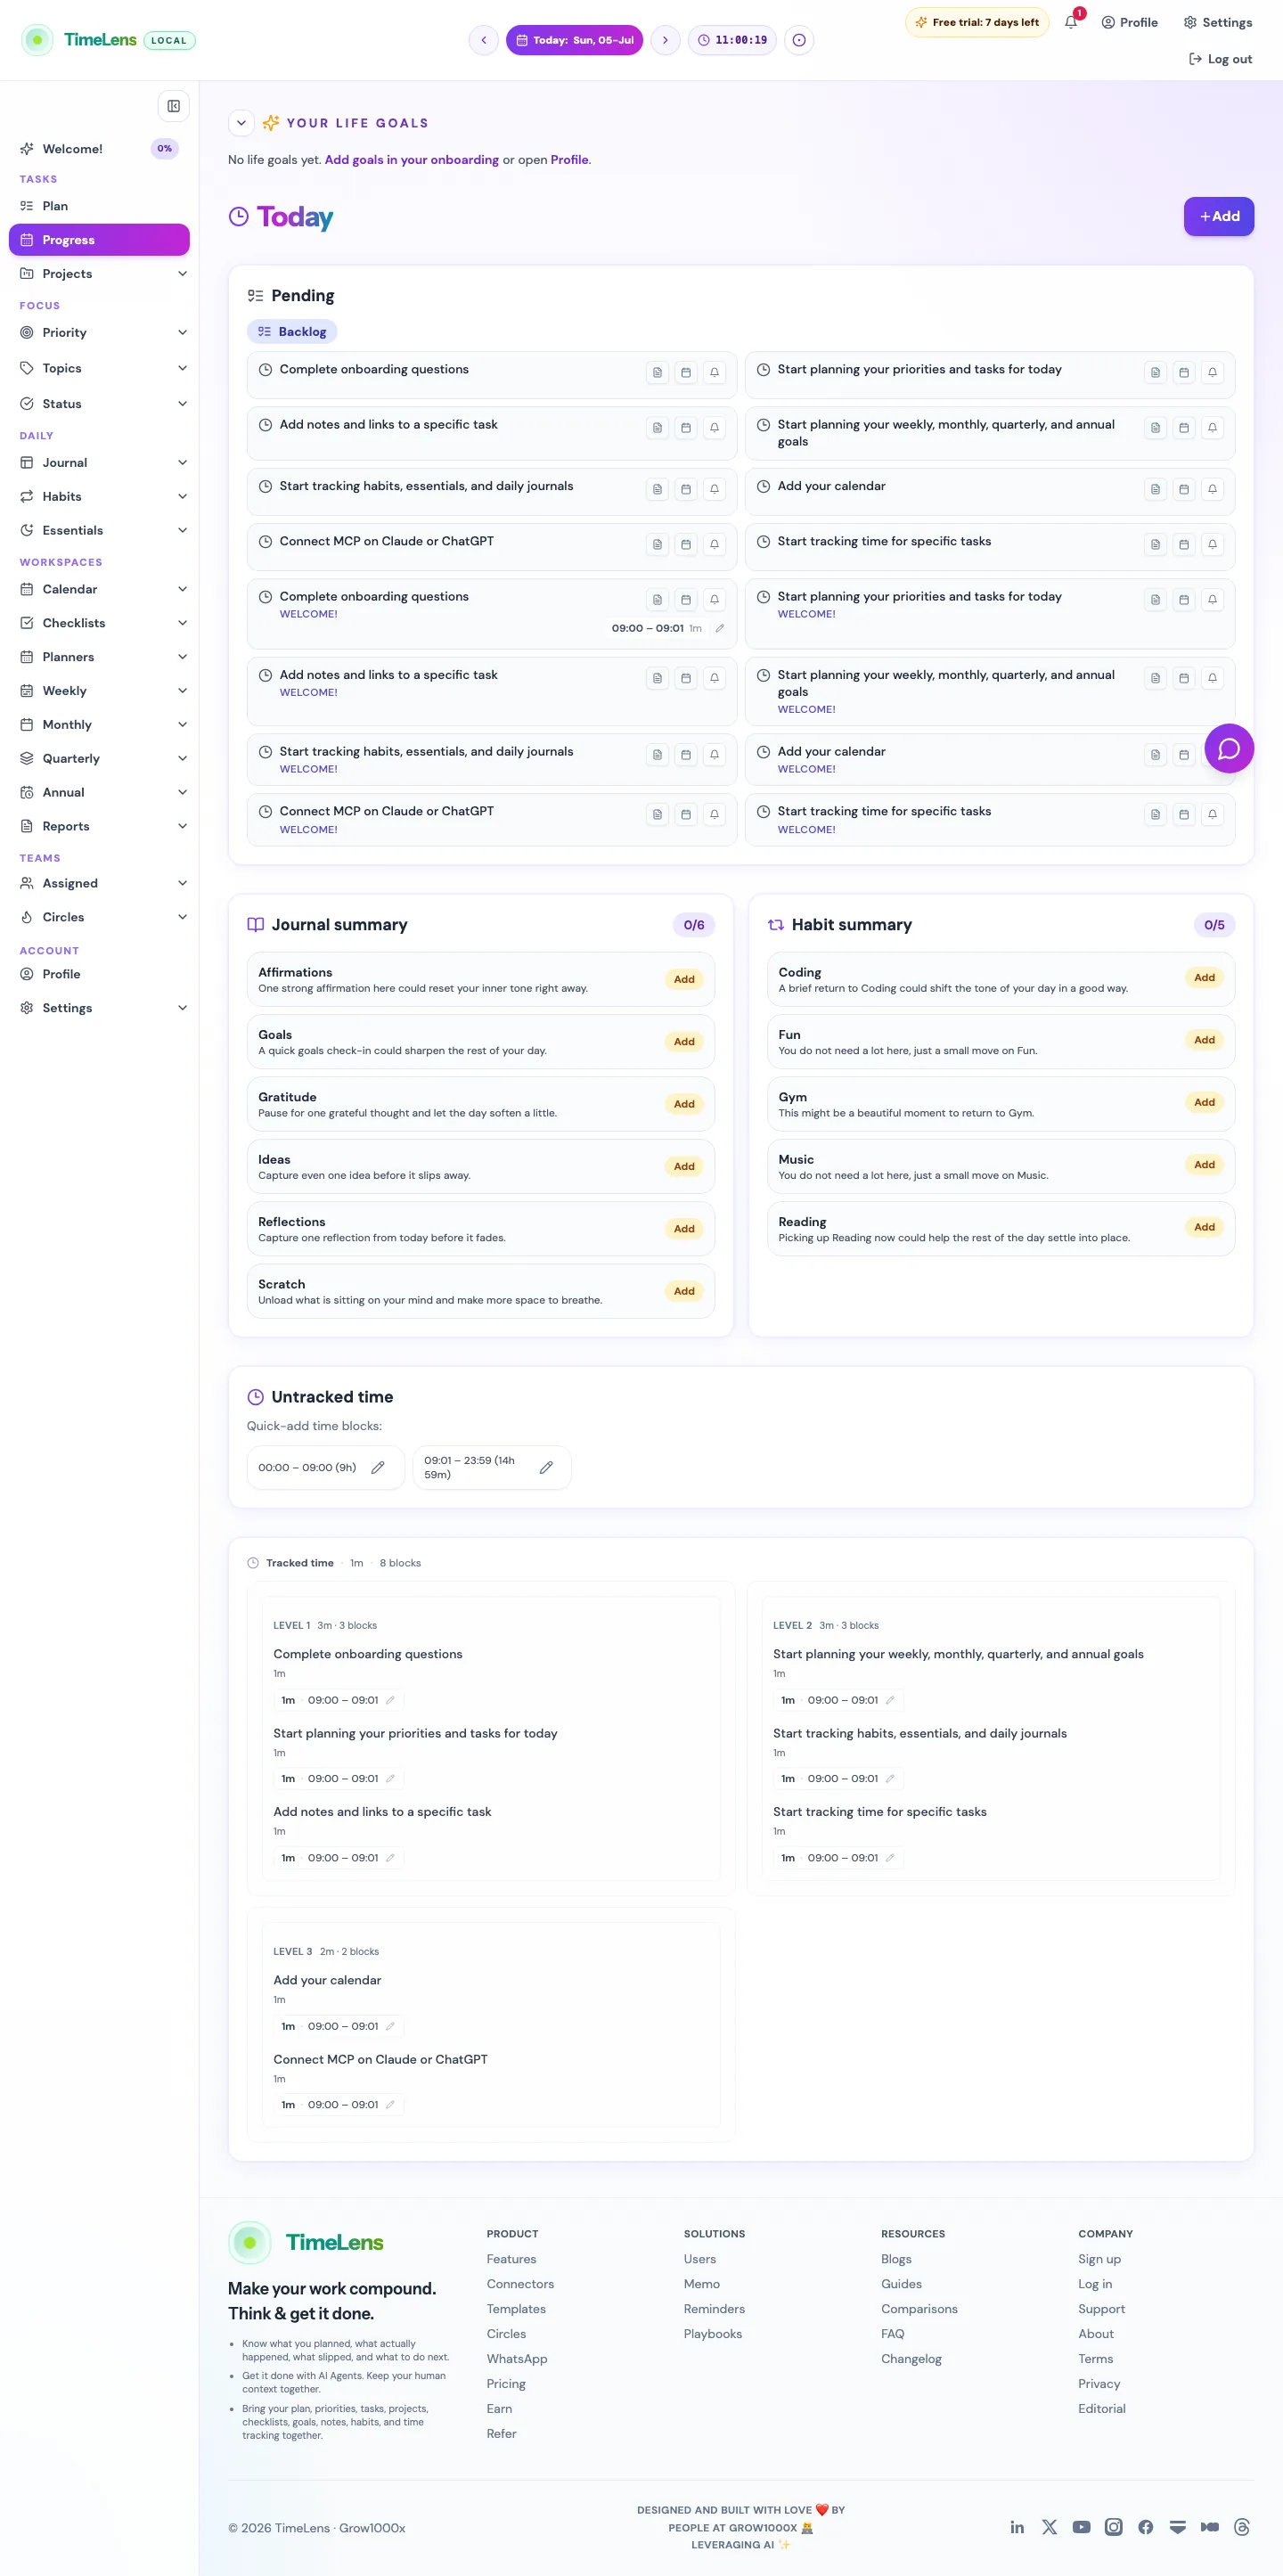Open Profile in the top header
Image resolution: width=1283 pixels, height=2576 pixels.
pyautogui.click(x=1129, y=22)
